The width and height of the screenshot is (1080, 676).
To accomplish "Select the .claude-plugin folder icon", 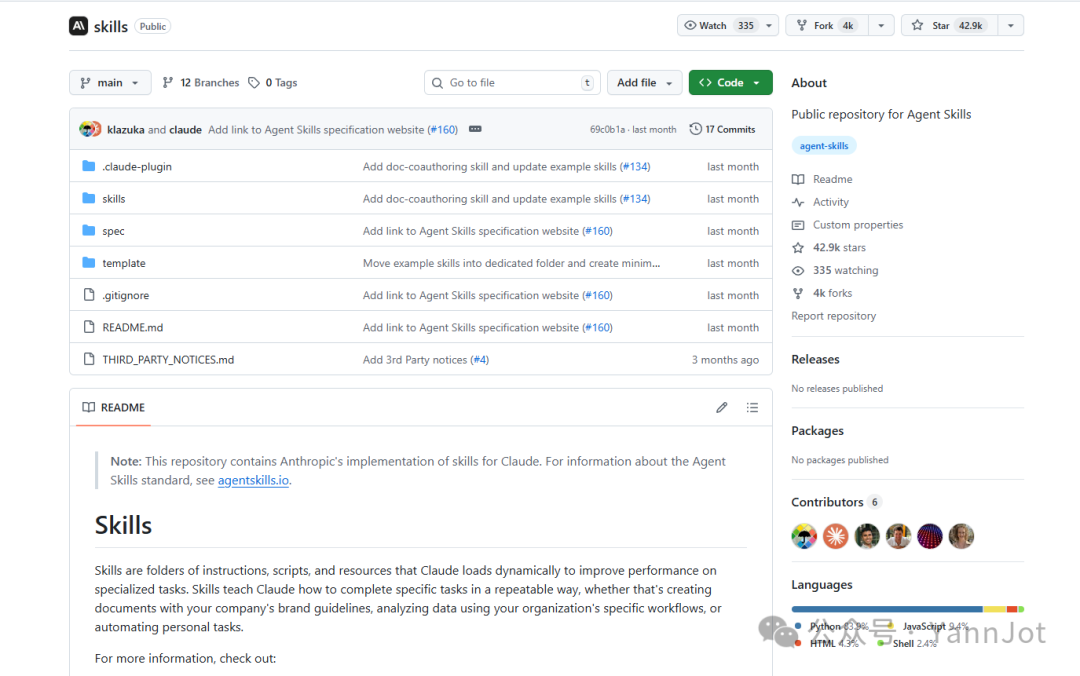I will 90,166.
